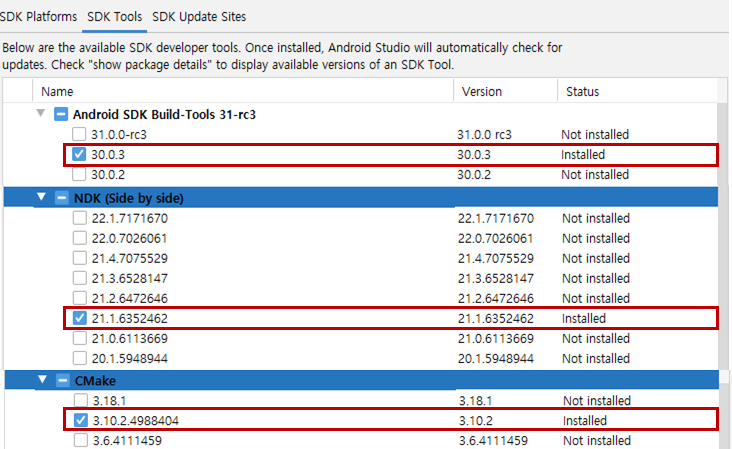Click the 30.0.2 name text
Image resolution: width=732 pixels, height=449 pixels.
[x=108, y=175]
